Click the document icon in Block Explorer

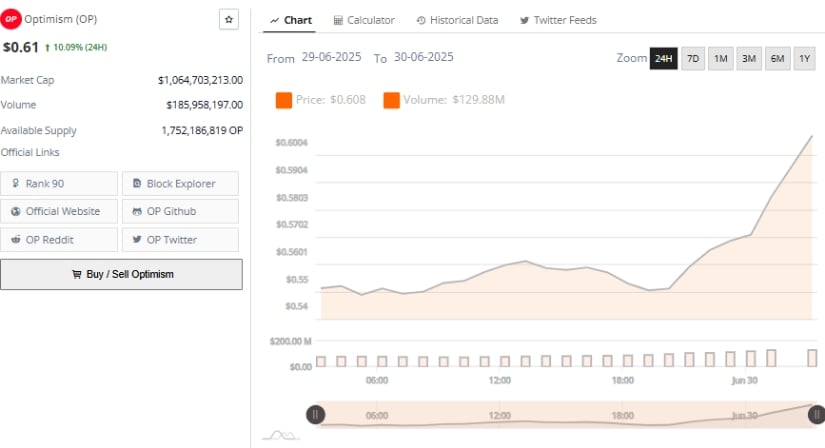pyautogui.click(x=137, y=183)
